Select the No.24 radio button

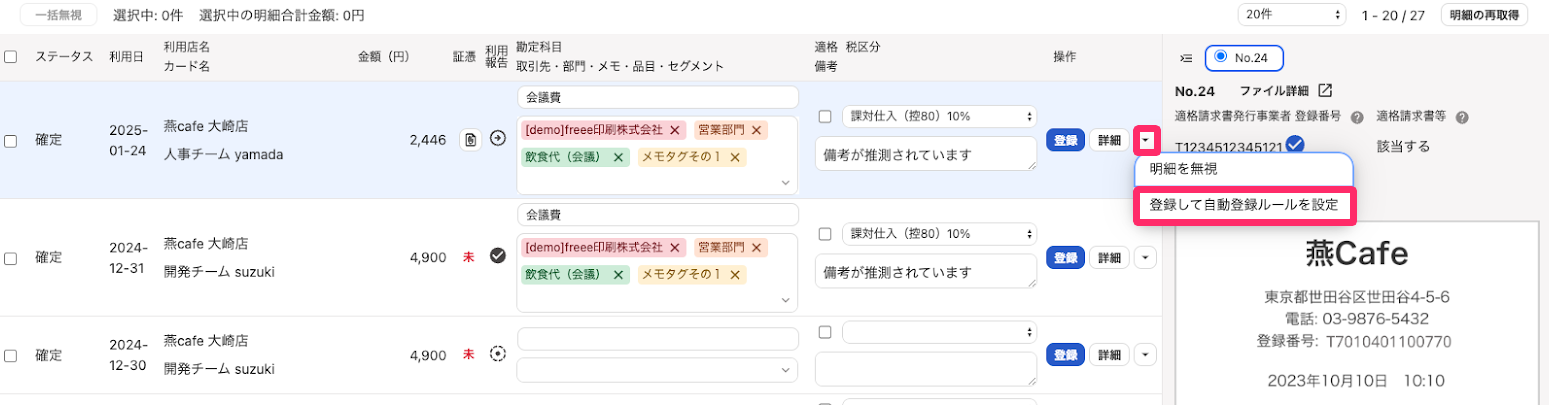(1221, 58)
